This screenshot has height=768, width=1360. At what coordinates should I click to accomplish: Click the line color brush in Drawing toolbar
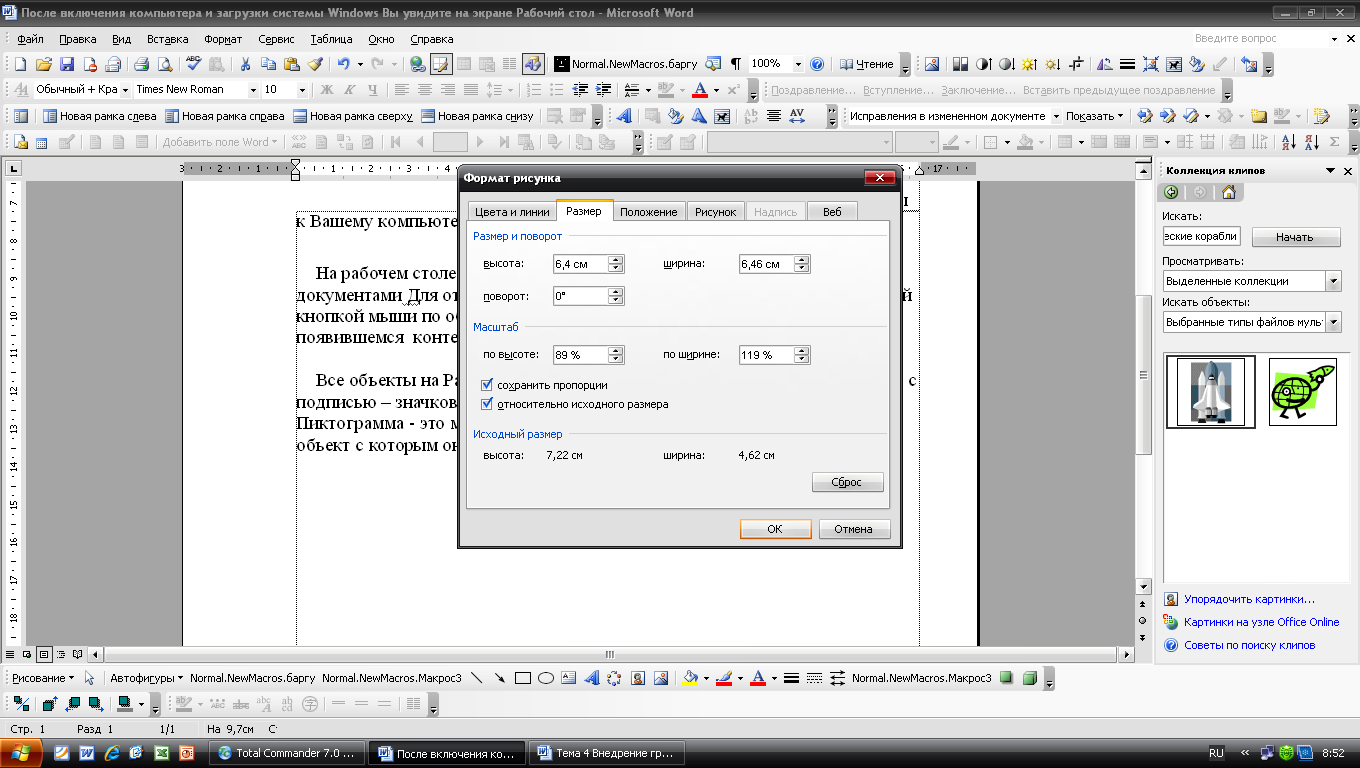coord(724,678)
